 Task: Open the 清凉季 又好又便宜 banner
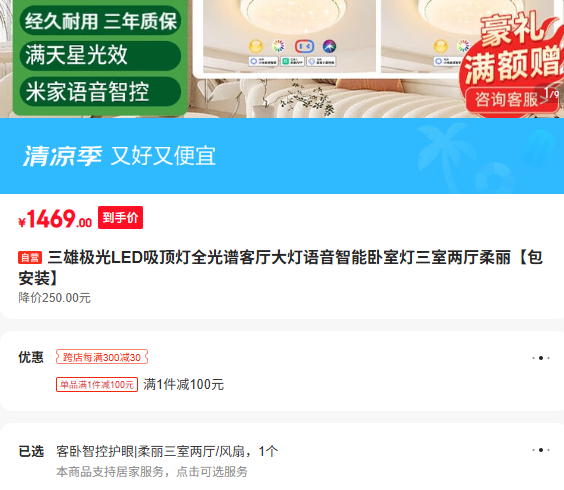(282, 156)
